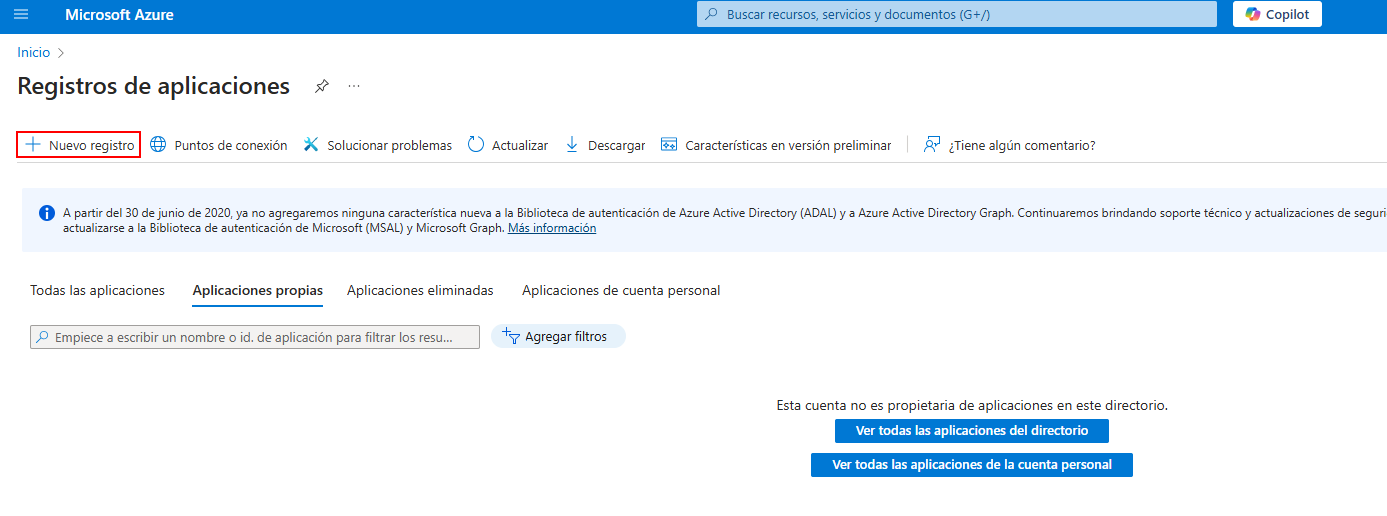Switch to Todas las aplicaciones tab
The width and height of the screenshot is (1387, 516).
97,290
